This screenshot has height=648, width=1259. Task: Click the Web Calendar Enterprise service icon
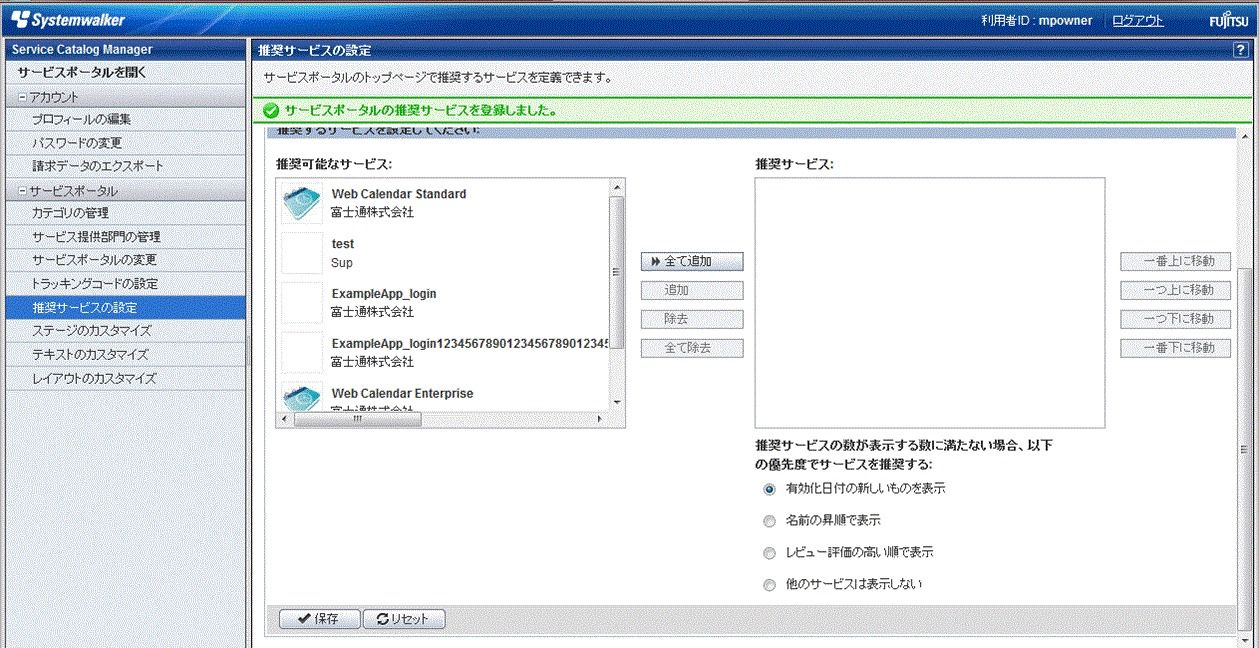tap(302, 396)
